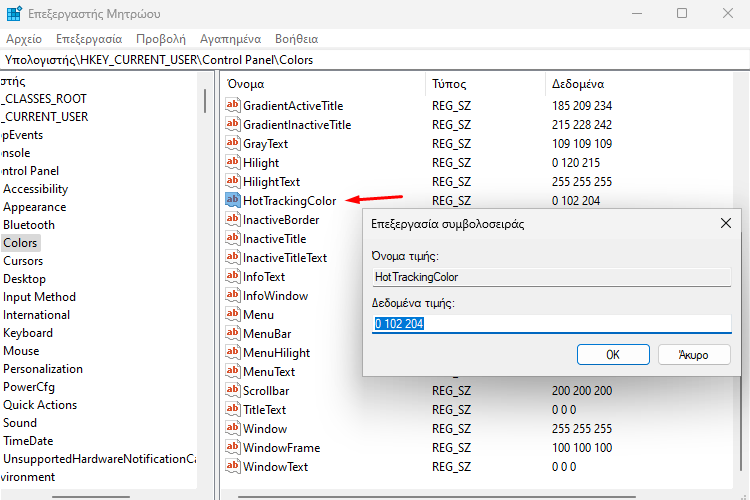This screenshot has height=500, width=750.
Task: Click the tree pane vertical scrollbar thumb
Action: click(205, 101)
